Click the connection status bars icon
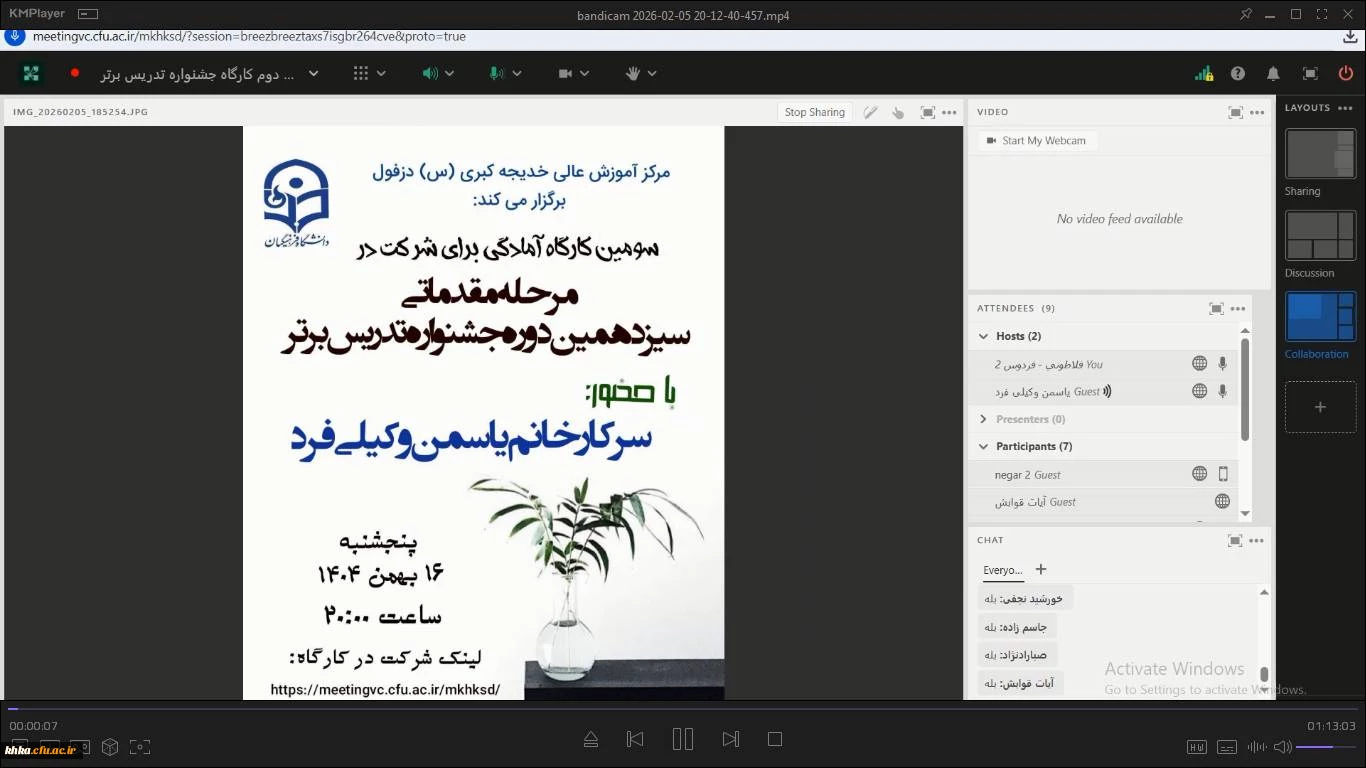 1204,74
